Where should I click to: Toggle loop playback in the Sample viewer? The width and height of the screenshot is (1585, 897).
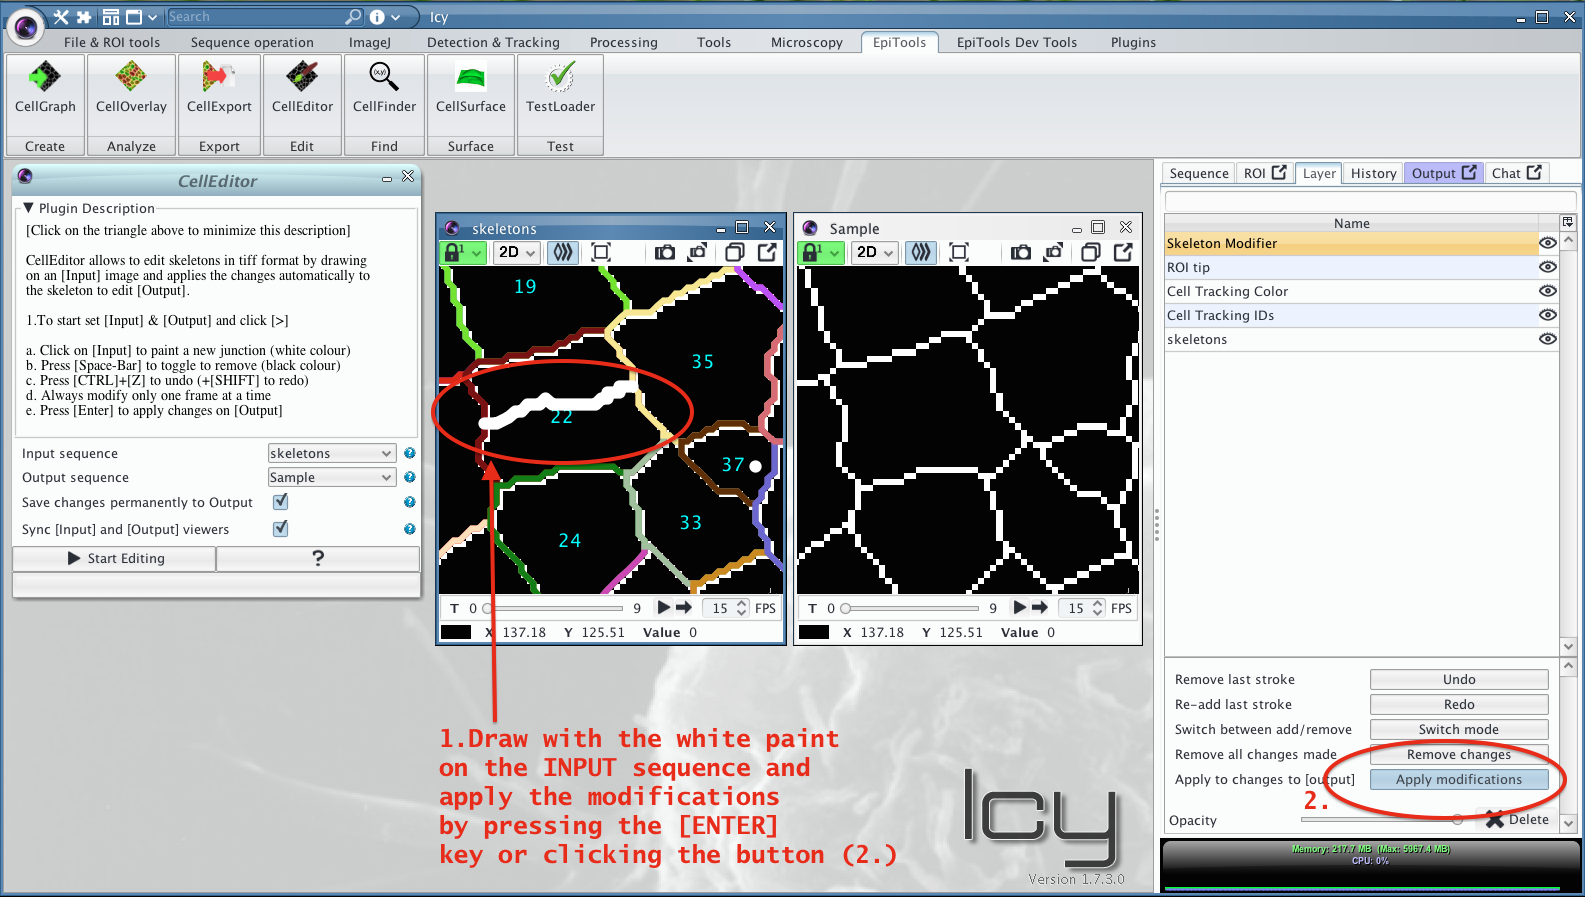tap(1040, 607)
